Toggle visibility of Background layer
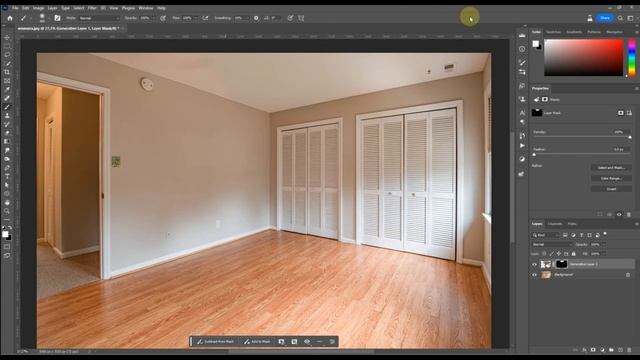Viewport: 640px width, 360px height. coord(534,275)
